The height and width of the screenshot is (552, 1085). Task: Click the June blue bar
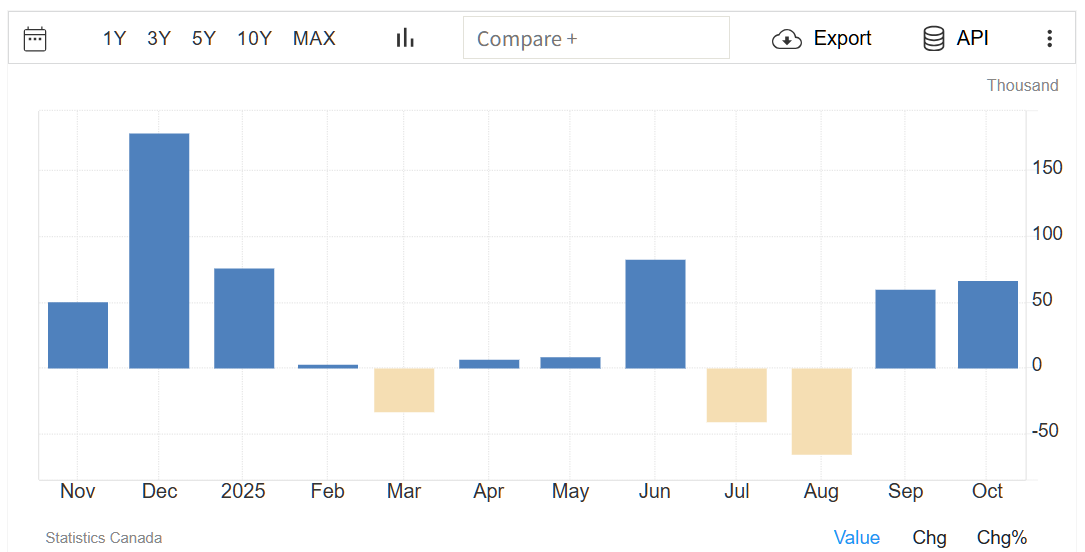click(655, 313)
